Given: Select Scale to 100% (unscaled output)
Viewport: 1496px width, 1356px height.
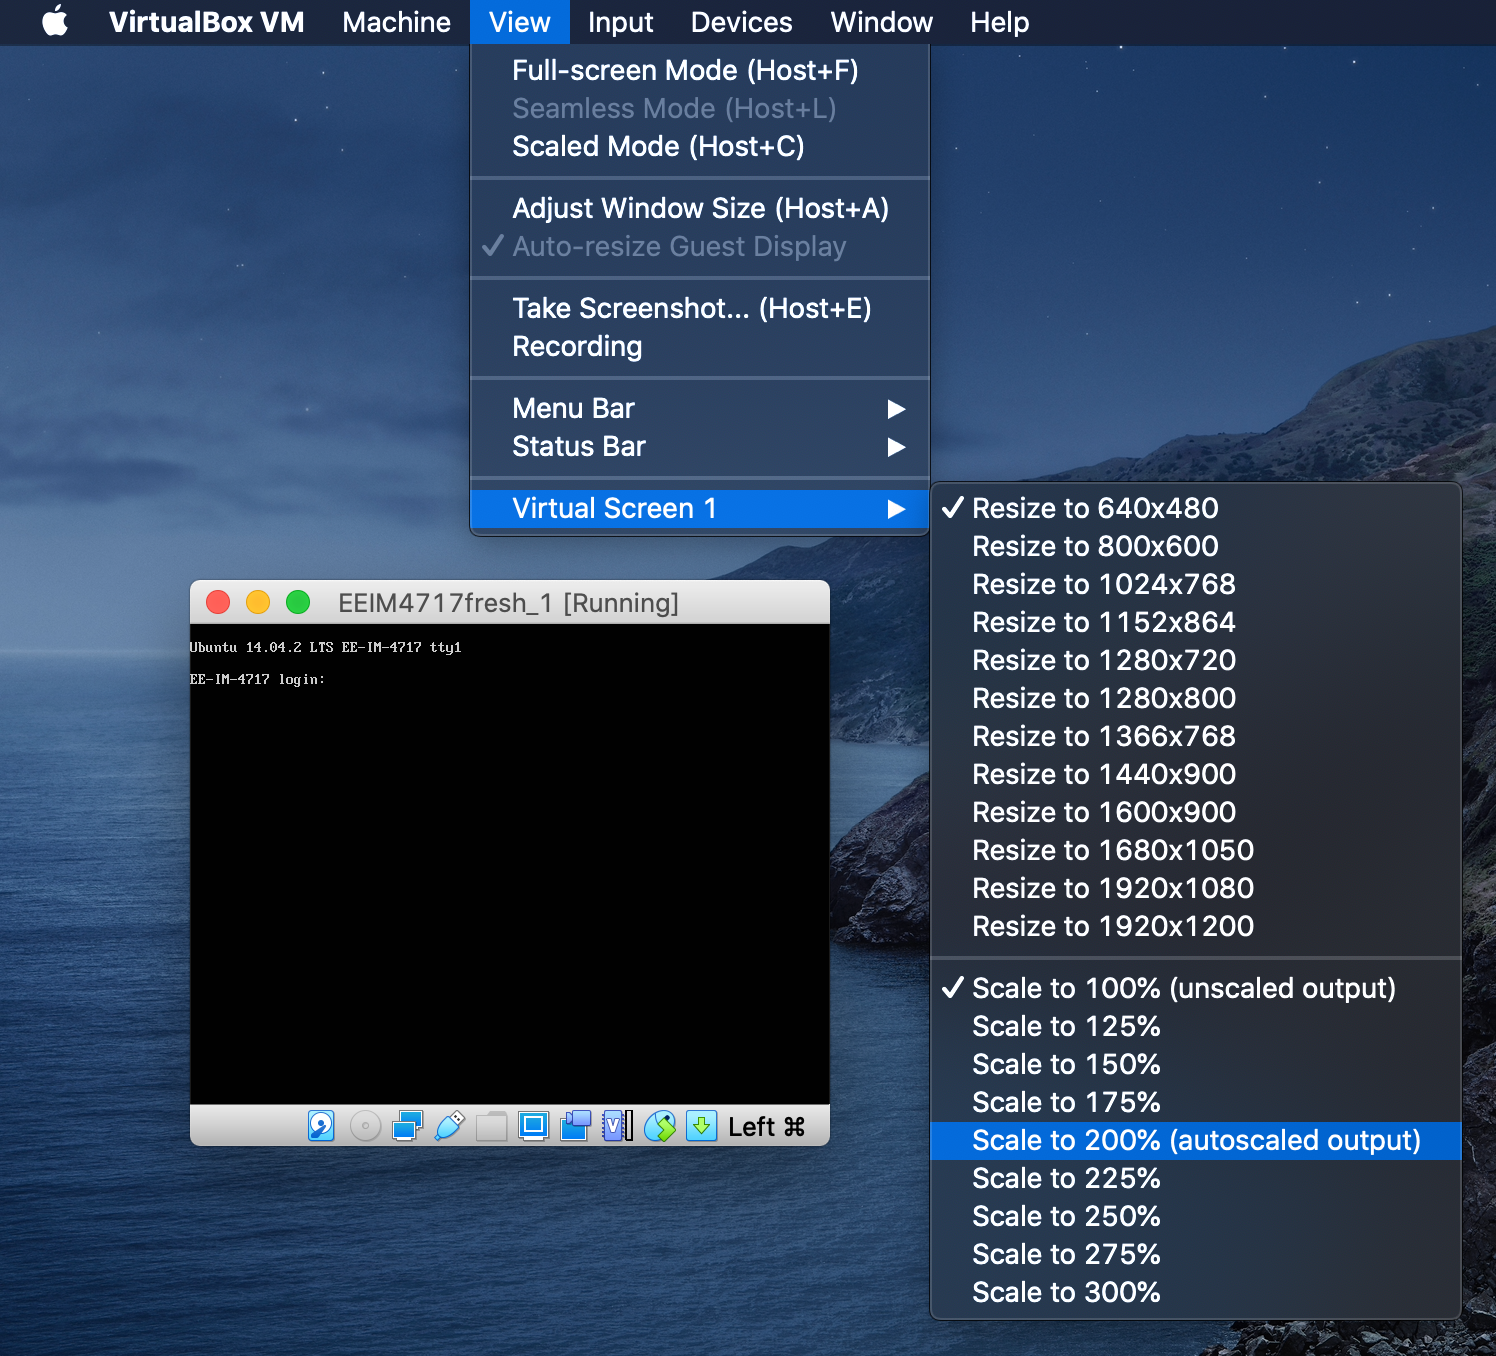Looking at the screenshot, I should 1183,988.
